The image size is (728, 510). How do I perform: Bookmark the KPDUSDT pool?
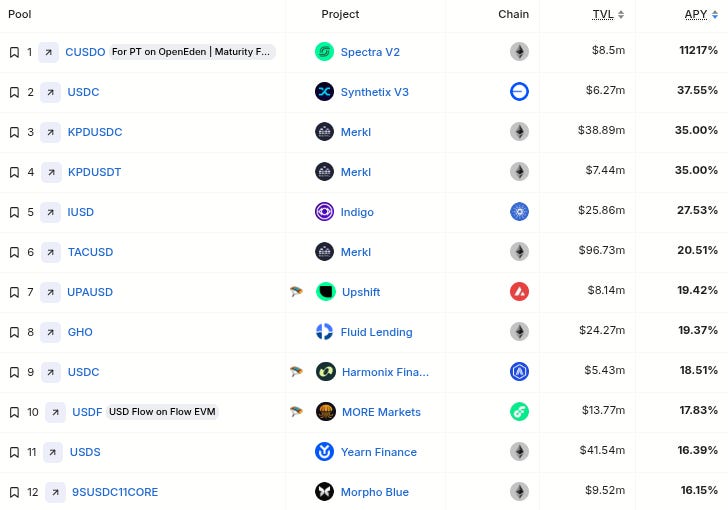tap(14, 172)
